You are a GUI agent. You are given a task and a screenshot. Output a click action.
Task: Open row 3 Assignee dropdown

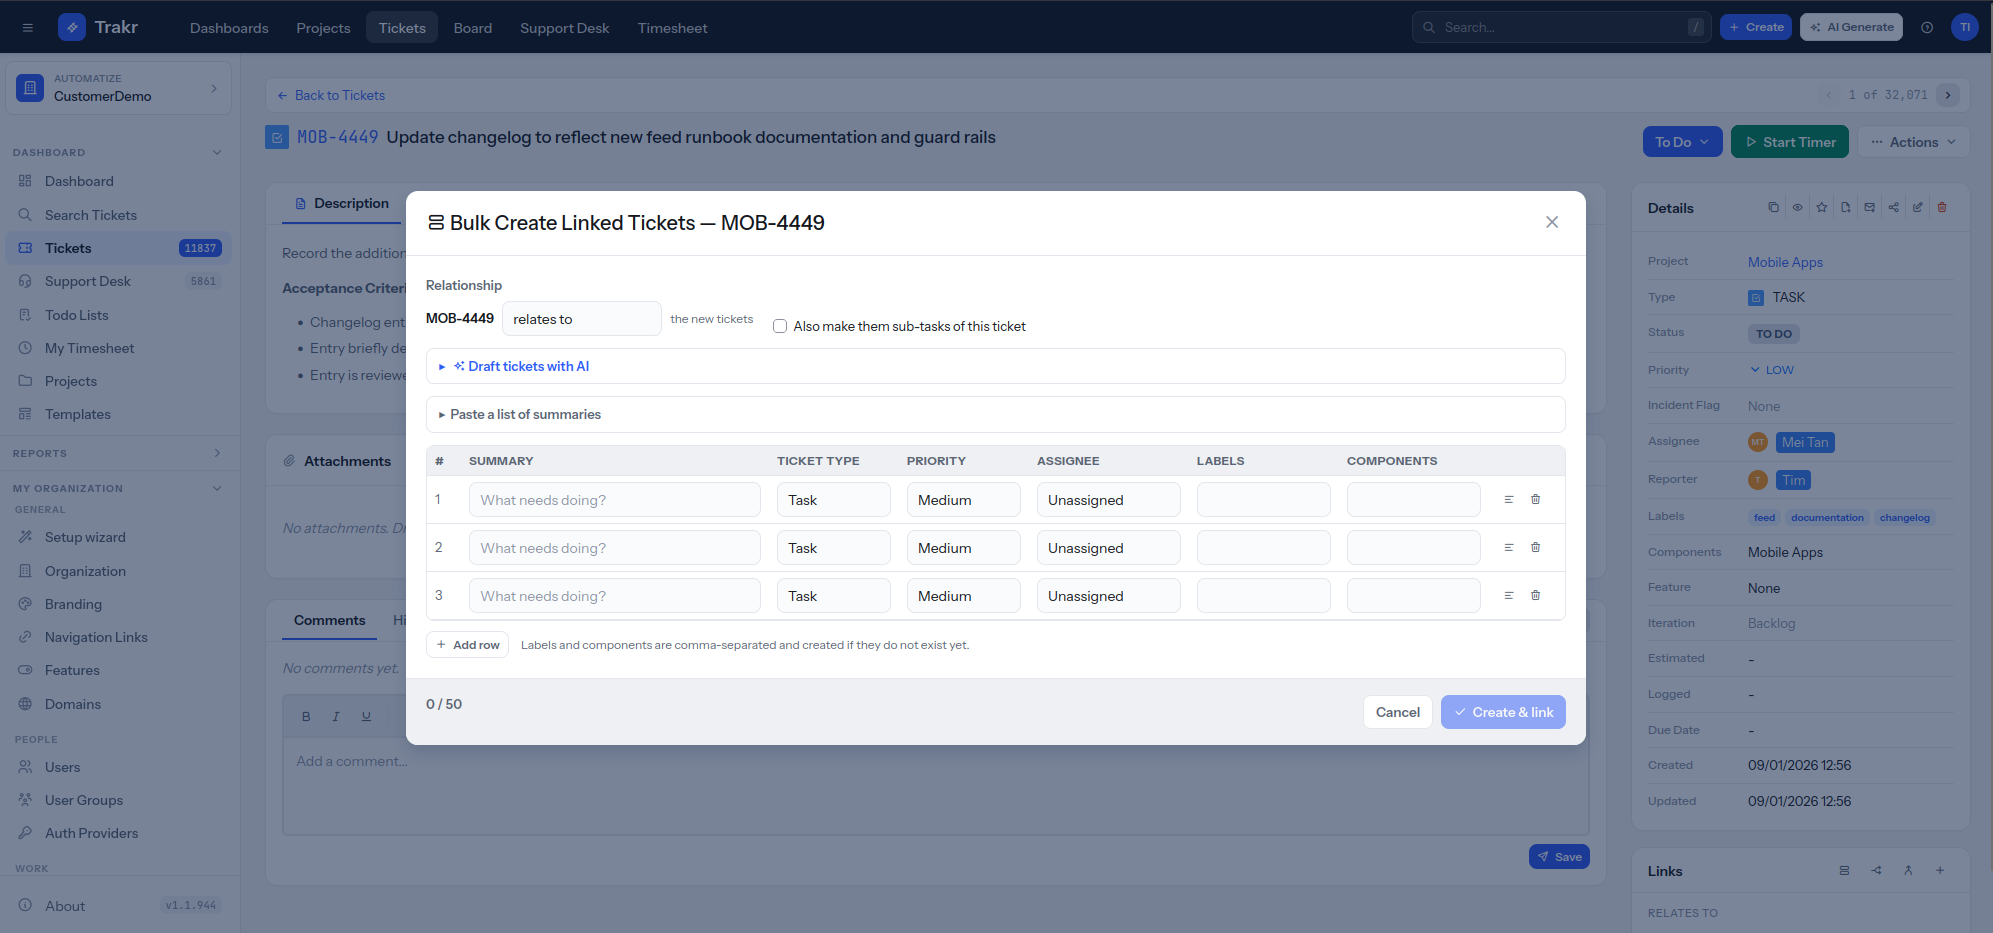pos(1108,596)
